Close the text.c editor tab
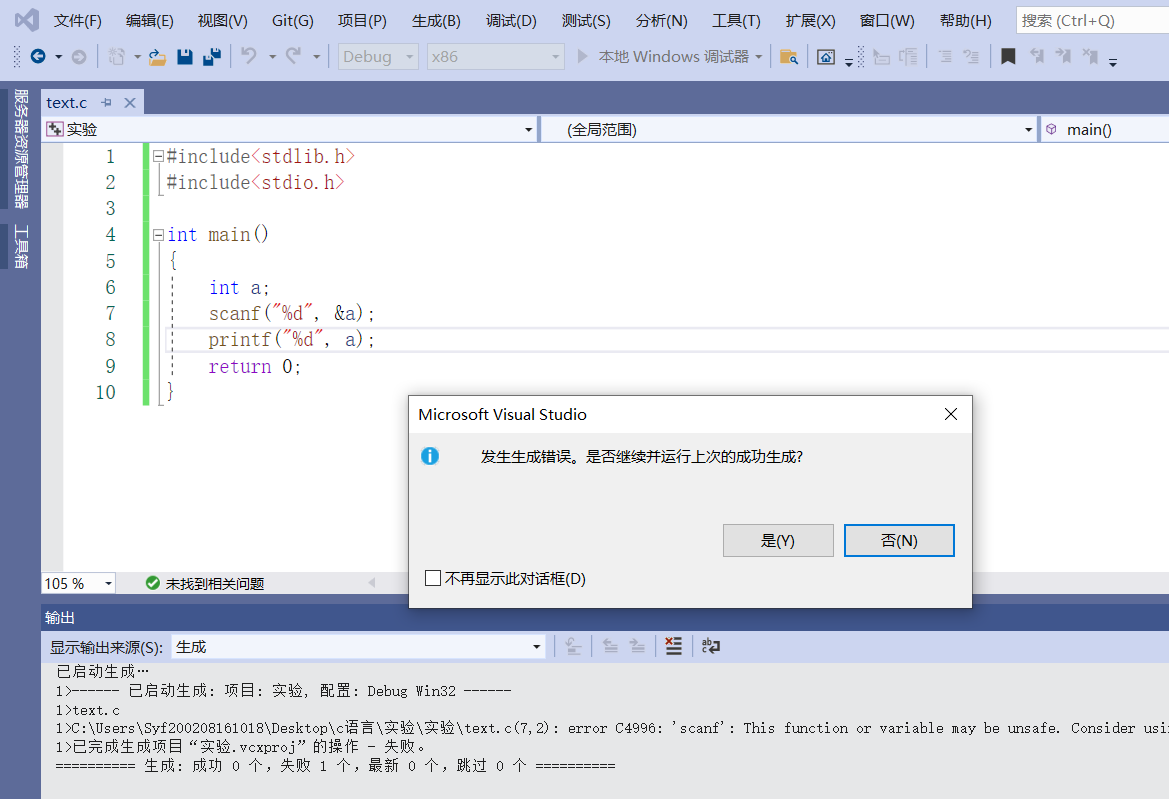This screenshot has height=799, width=1169. 130,103
